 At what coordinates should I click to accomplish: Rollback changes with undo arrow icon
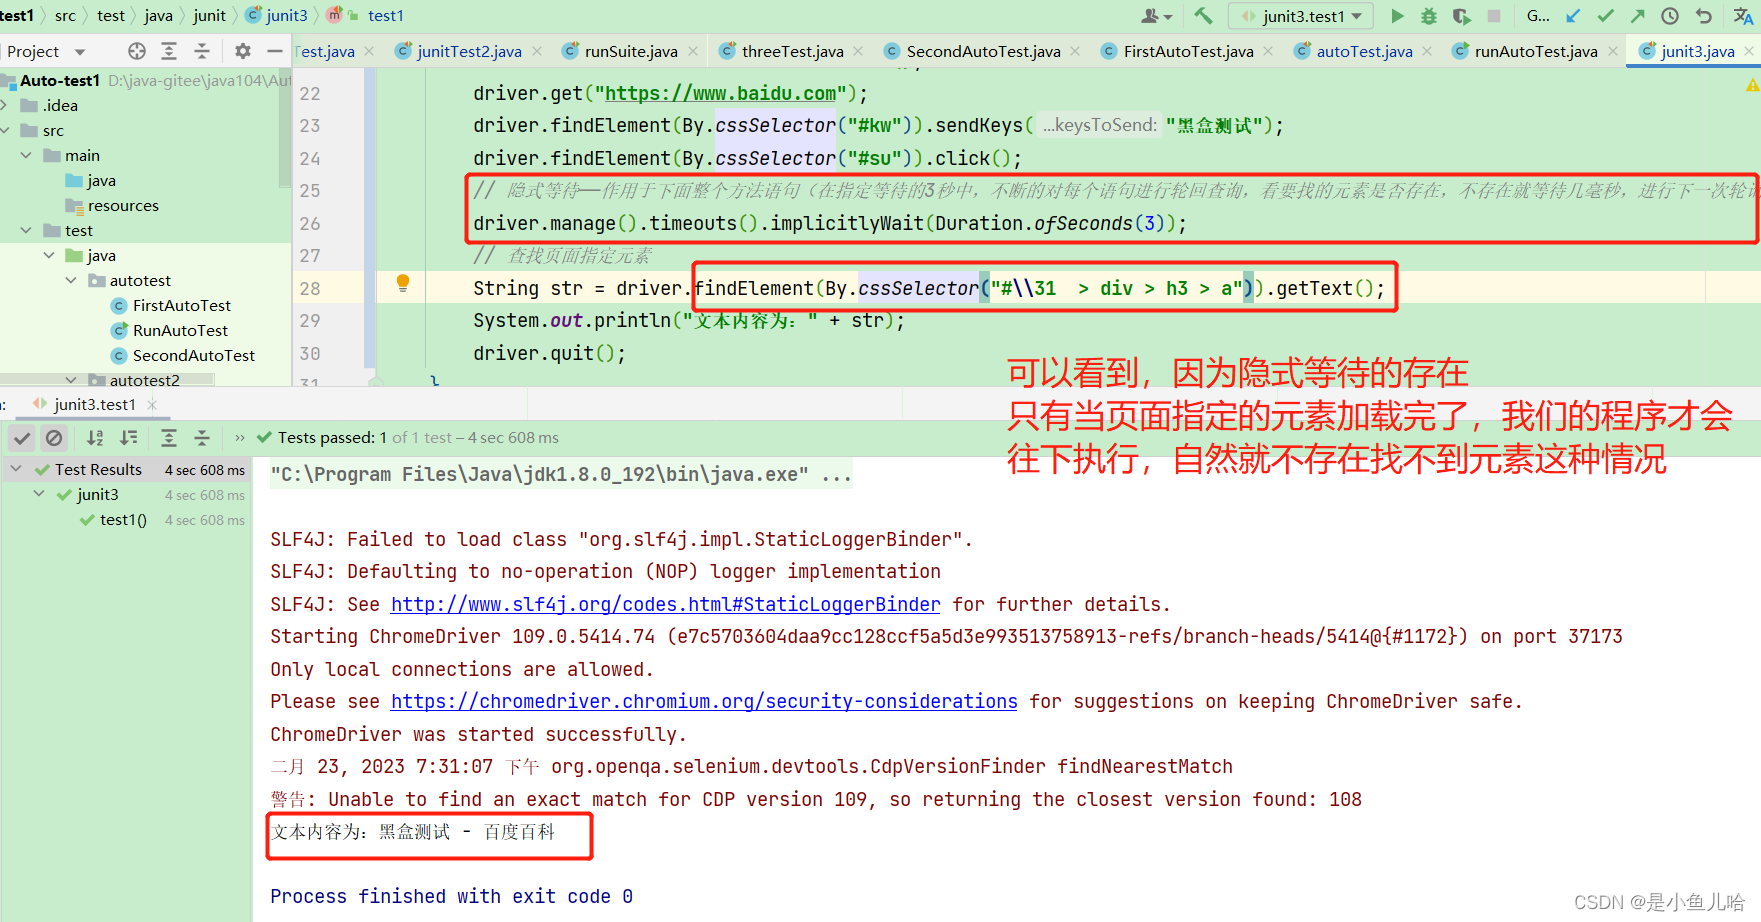[1704, 16]
